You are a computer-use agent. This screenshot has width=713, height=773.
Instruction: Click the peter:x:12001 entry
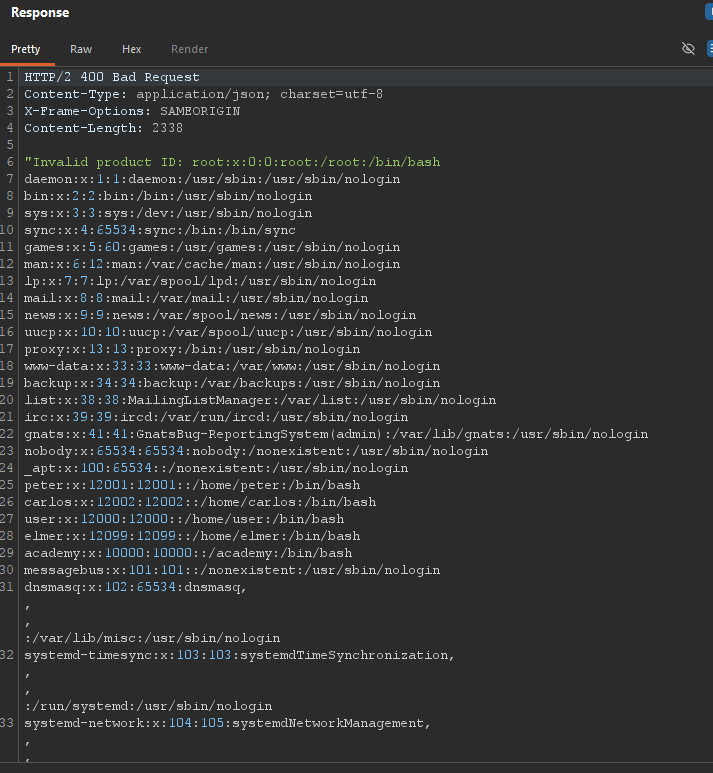pos(192,485)
